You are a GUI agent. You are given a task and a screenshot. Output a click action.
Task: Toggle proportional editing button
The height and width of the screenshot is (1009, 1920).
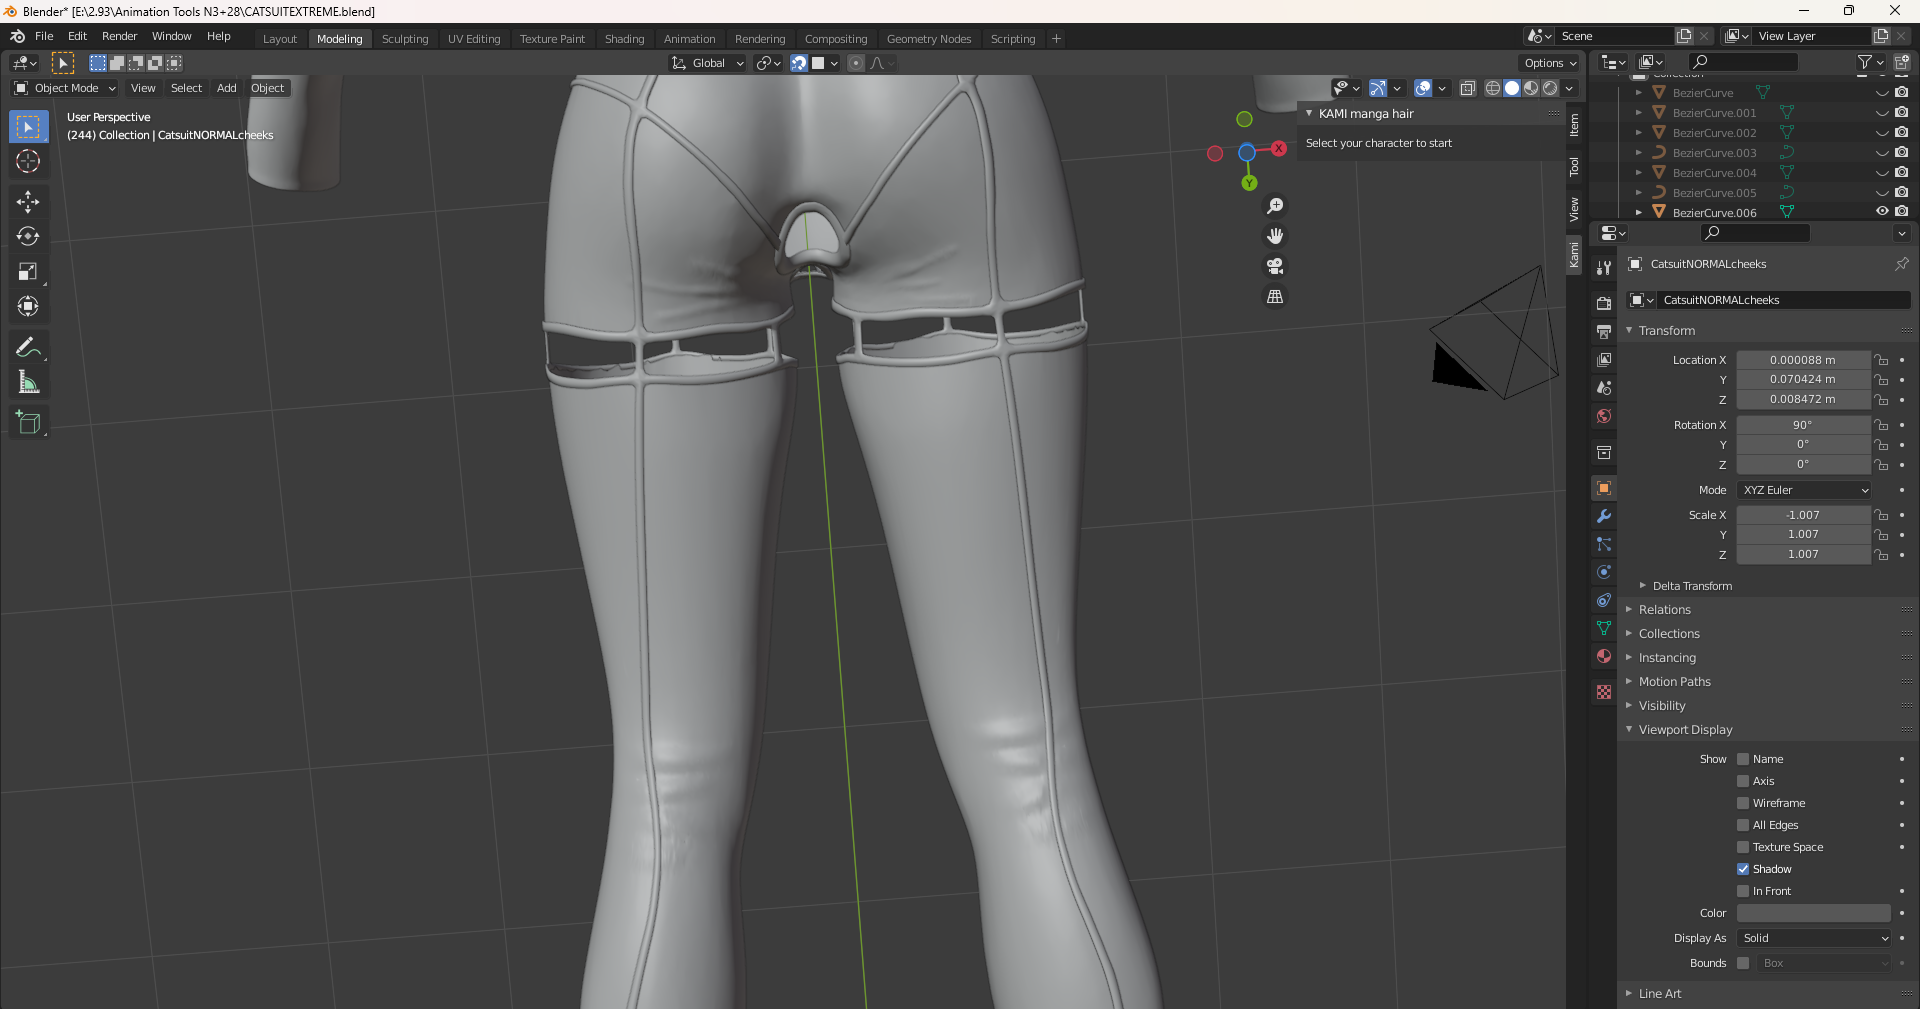[x=856, y=63]
